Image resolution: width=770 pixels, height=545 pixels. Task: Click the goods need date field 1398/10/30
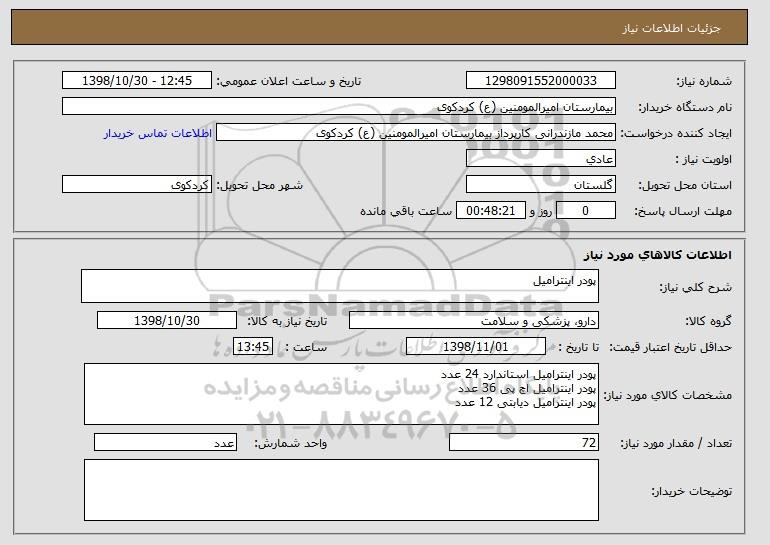(x=167, y=321)
